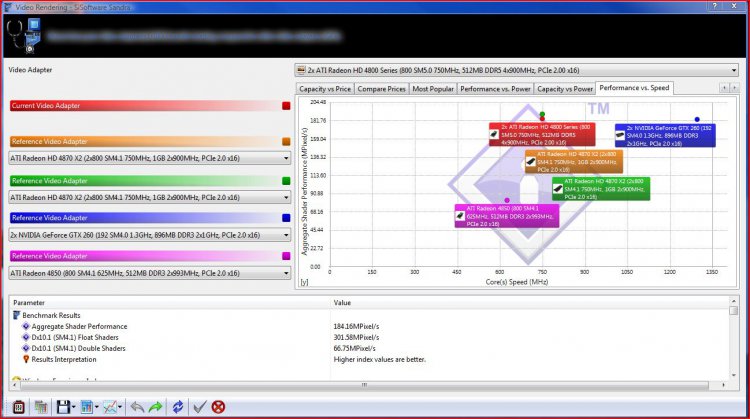Image resolution: width=750 pixels, height=419 pixels.
Task: Click the green reference adapter color square
Action: pyautogui.click(x=286, y=181)
